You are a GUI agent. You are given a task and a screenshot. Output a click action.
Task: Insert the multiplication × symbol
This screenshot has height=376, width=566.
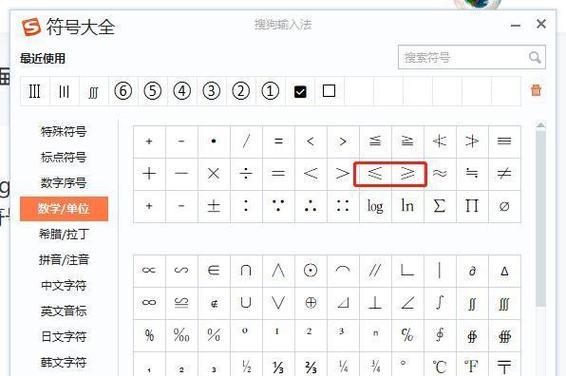tap(214, 174)
